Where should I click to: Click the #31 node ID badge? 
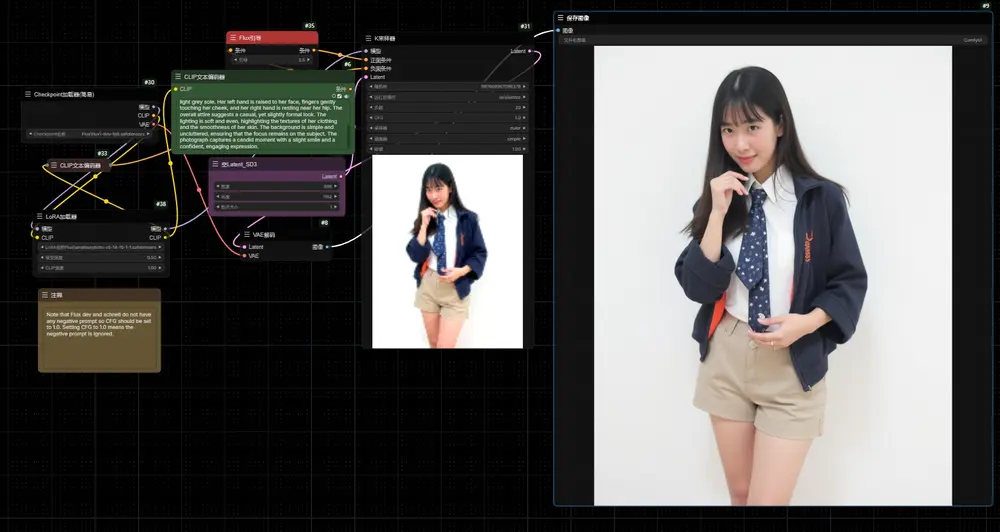click(525, 27)
